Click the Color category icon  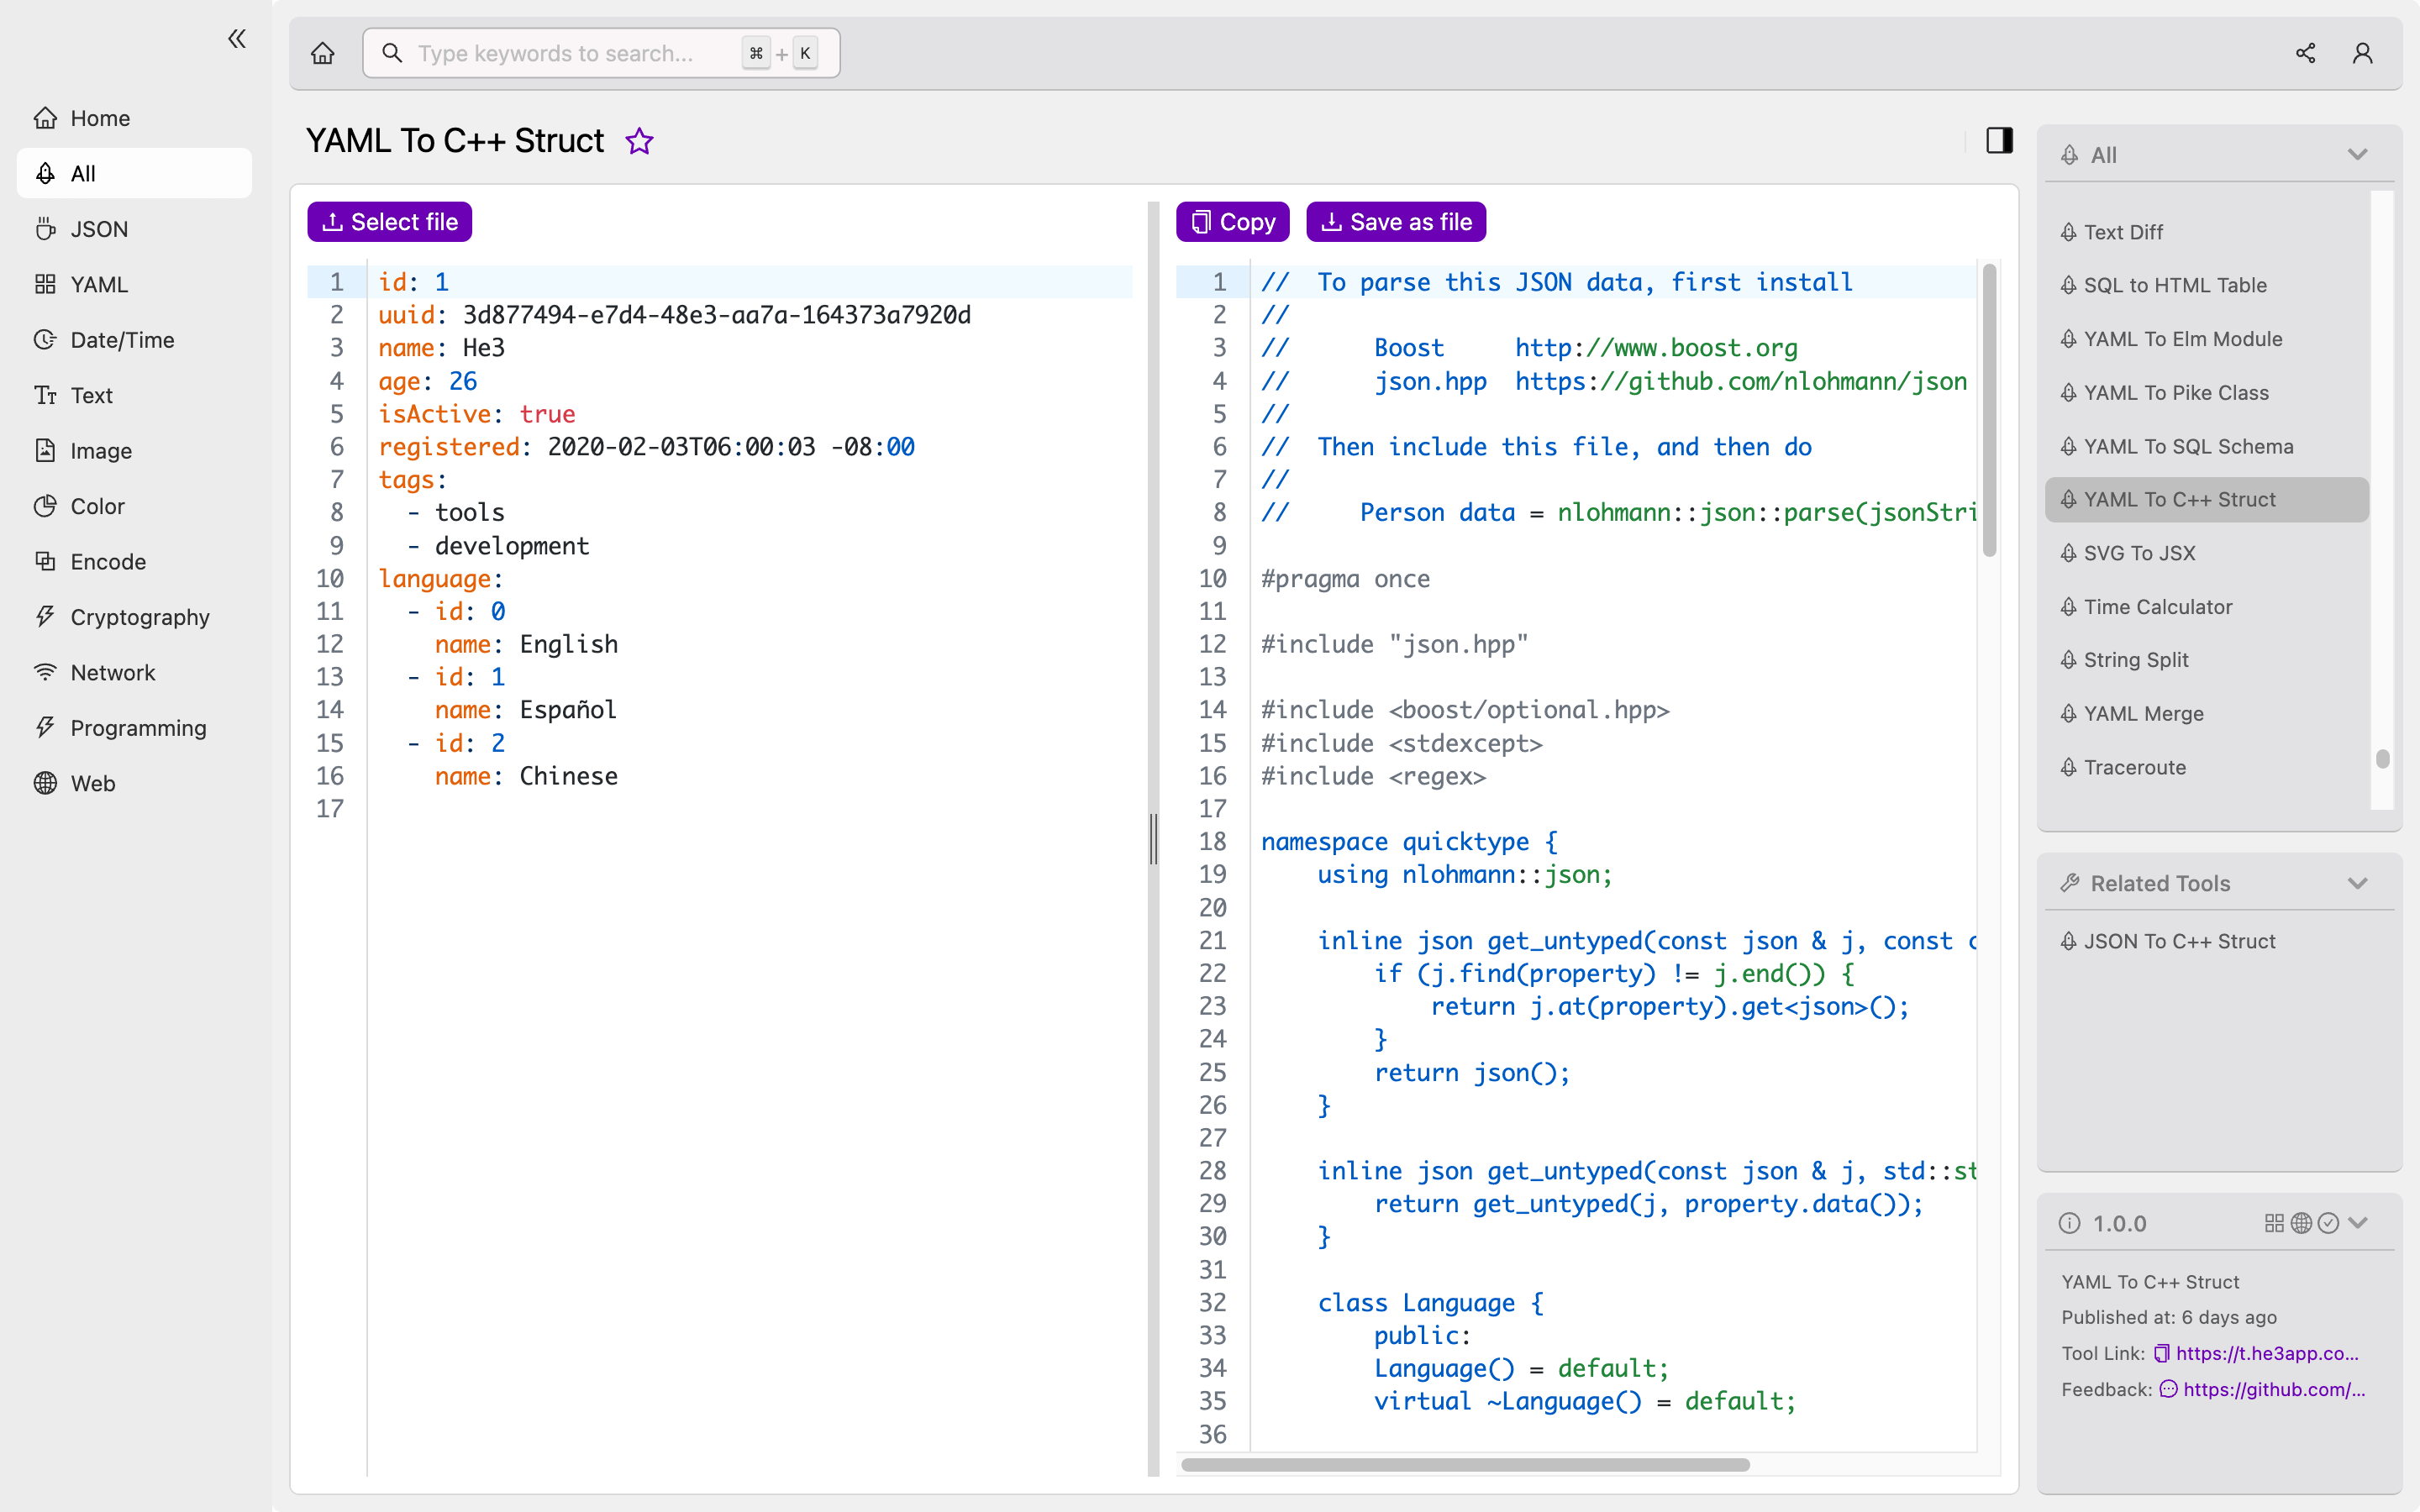coord(45,506)
